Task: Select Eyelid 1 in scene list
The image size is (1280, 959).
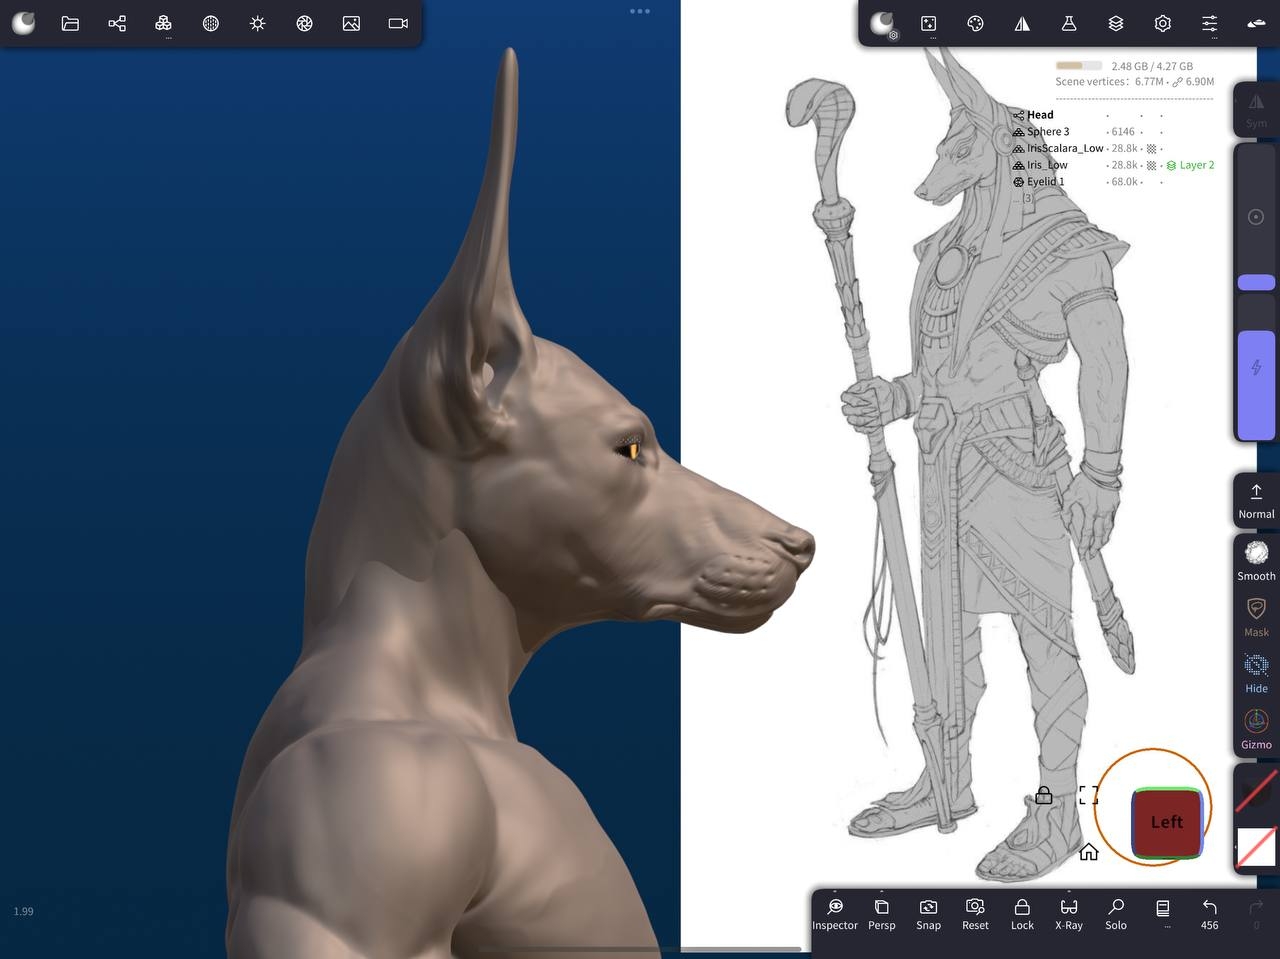Action: point(1045,182)
